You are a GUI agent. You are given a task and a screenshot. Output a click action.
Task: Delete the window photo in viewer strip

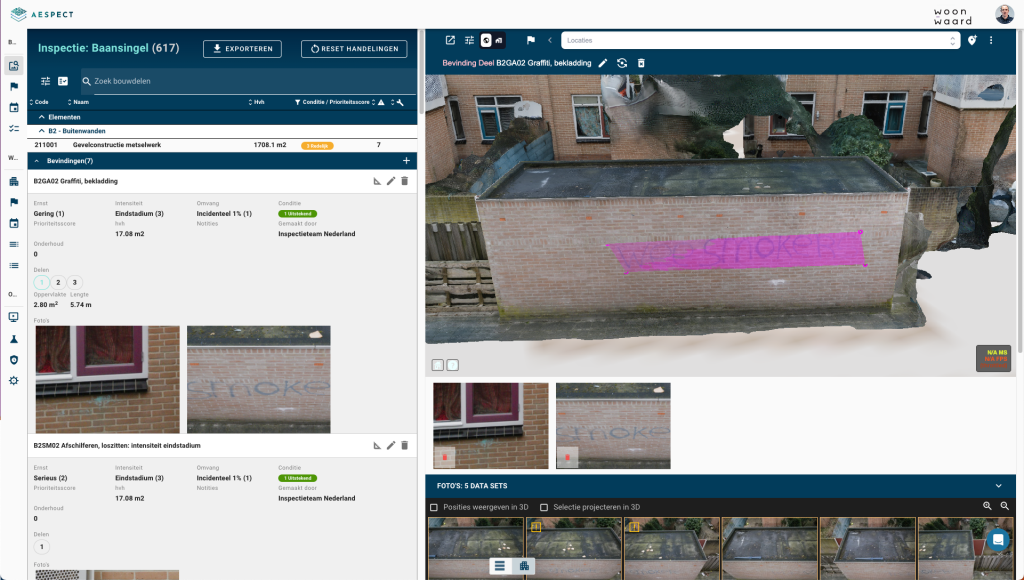coord(444,457)
